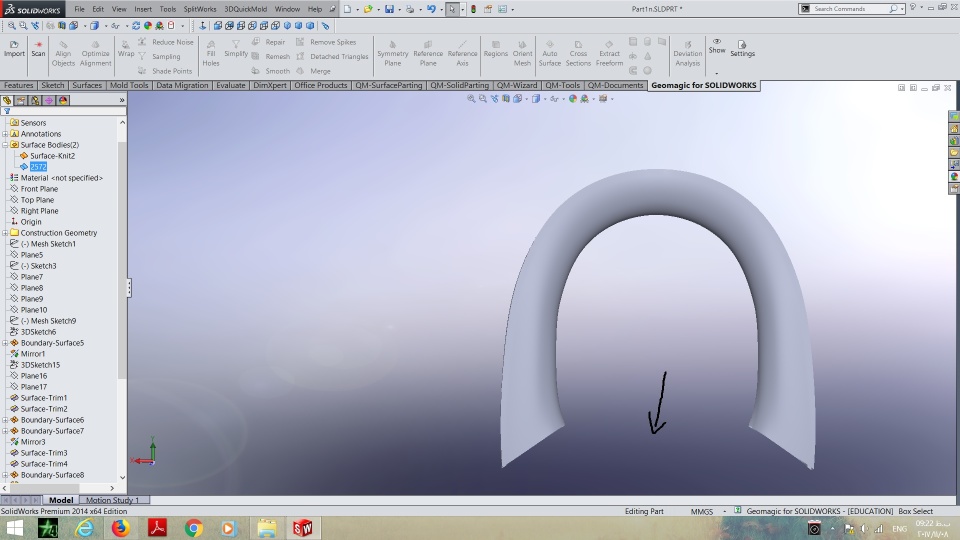Screen dimensions: 960x540
Task: Click the Show eye icon in ribbon
Action: pos(716,41)
